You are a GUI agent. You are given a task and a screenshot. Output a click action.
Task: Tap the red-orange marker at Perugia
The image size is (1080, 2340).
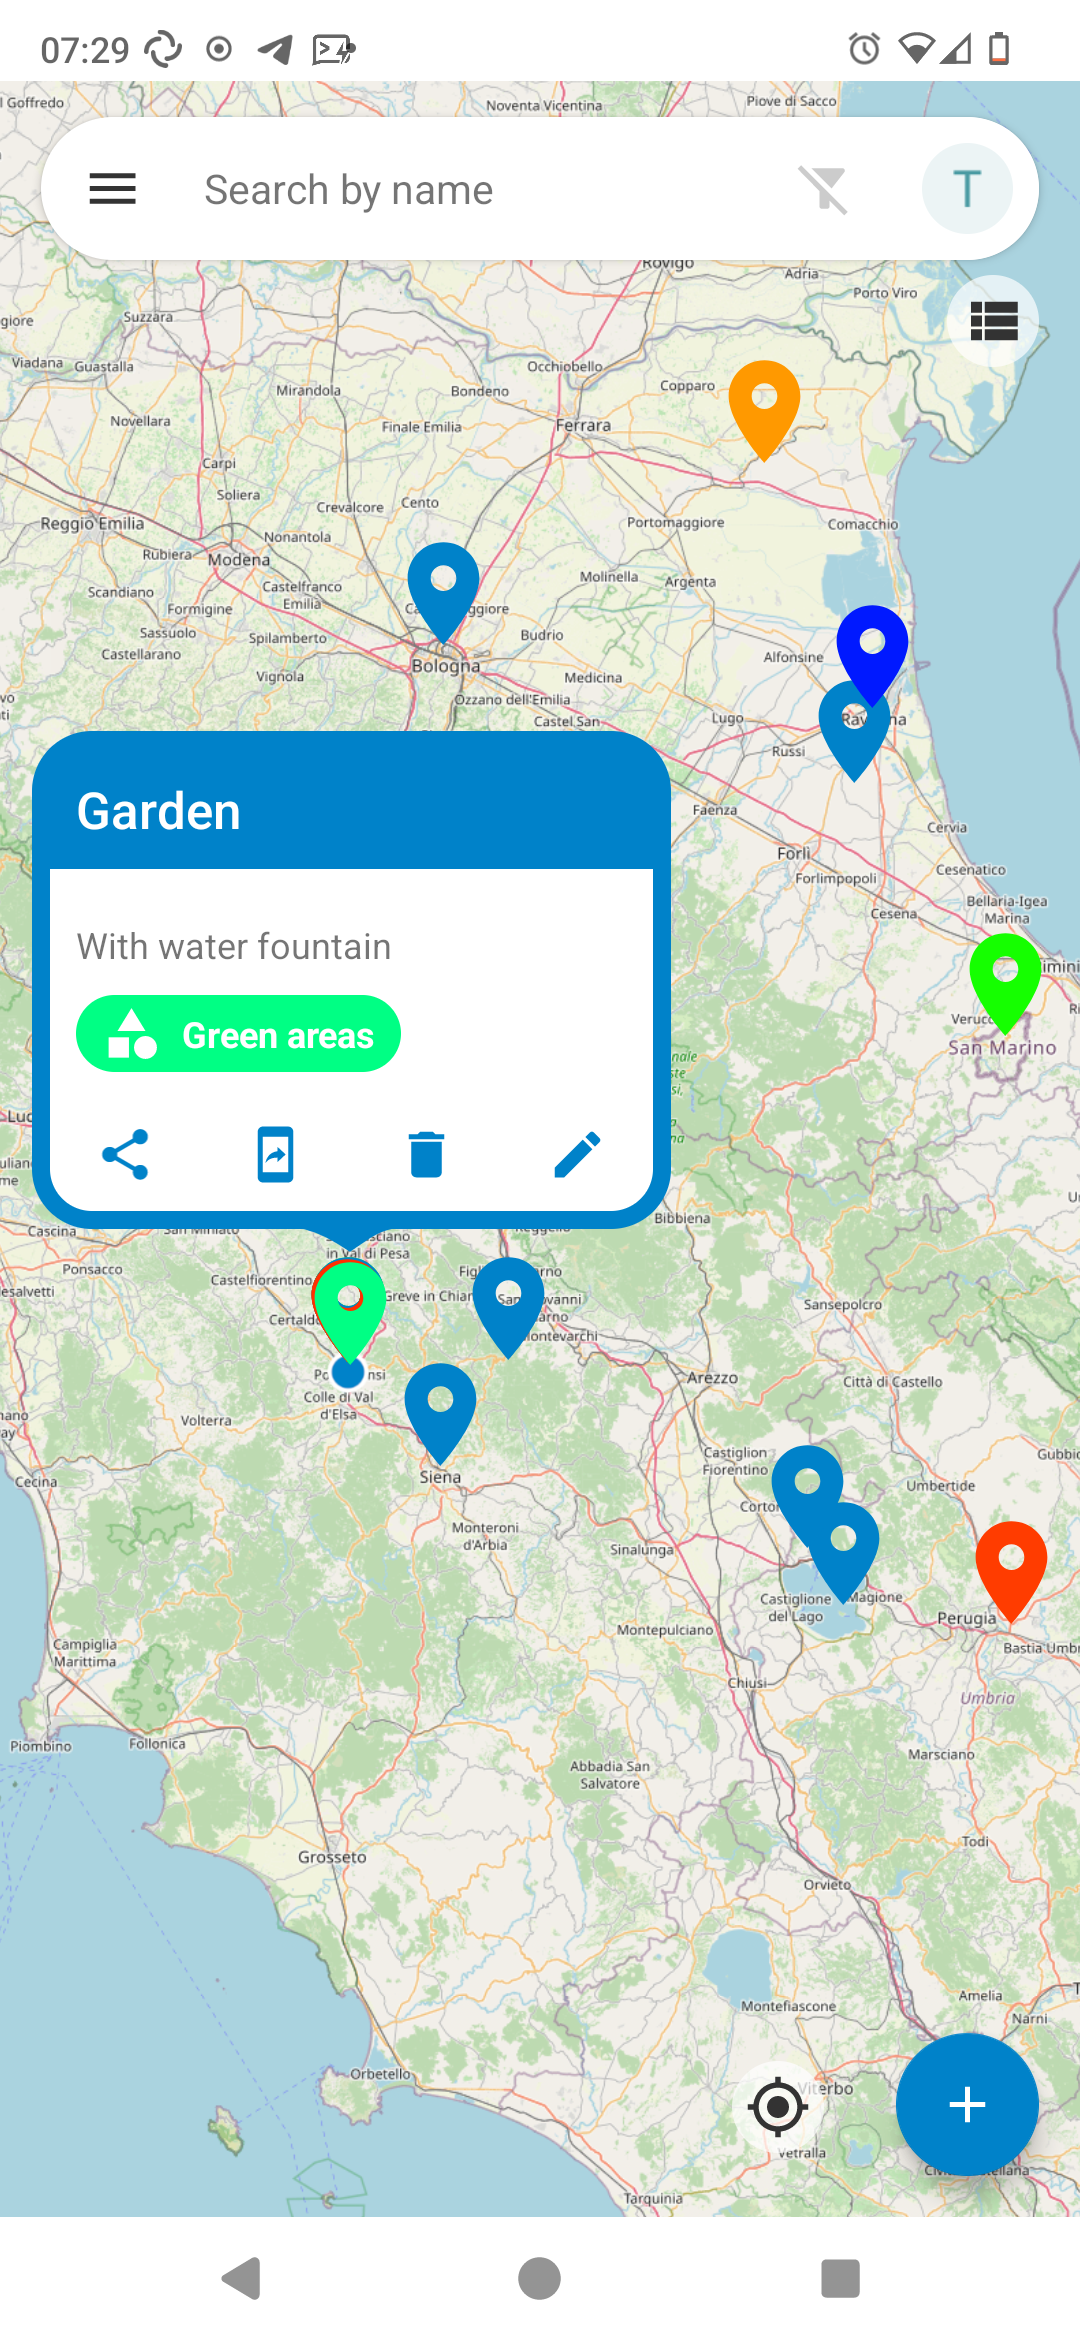[1011, 1563]
